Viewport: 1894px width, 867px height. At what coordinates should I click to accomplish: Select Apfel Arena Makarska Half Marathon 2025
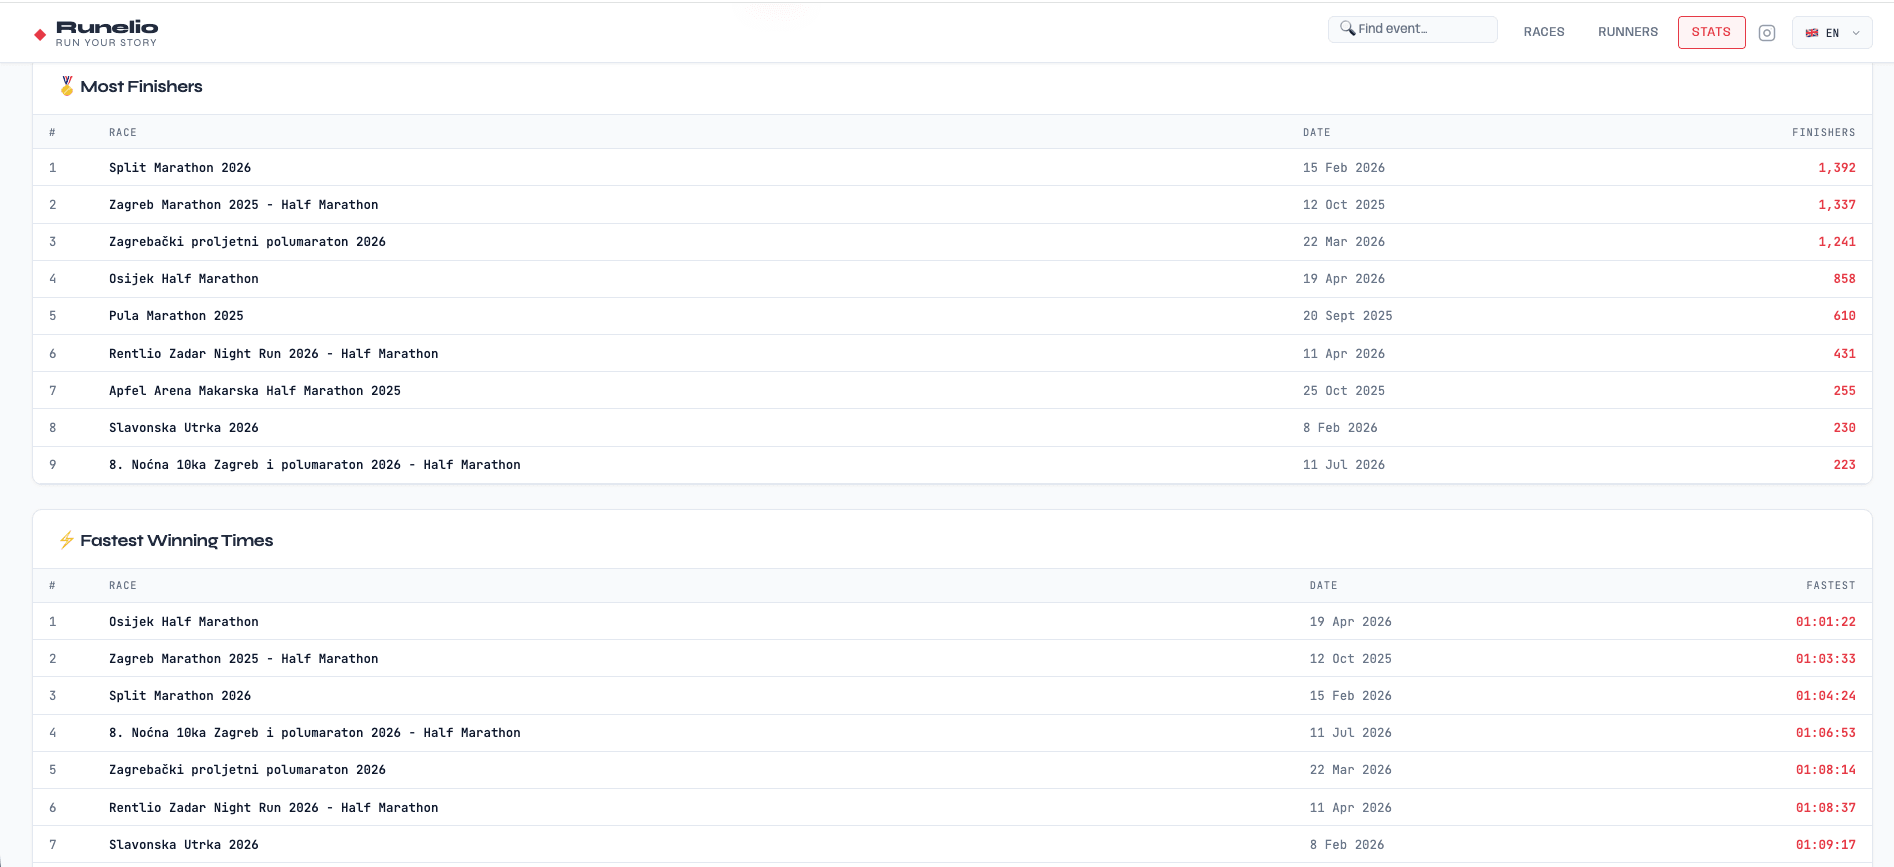tap(255, 391)
